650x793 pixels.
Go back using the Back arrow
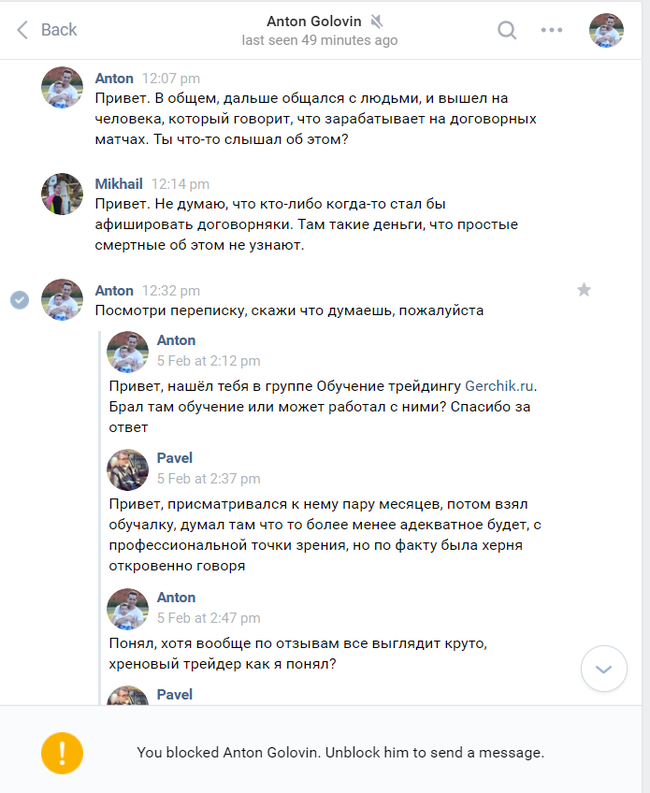pos(22,30)
